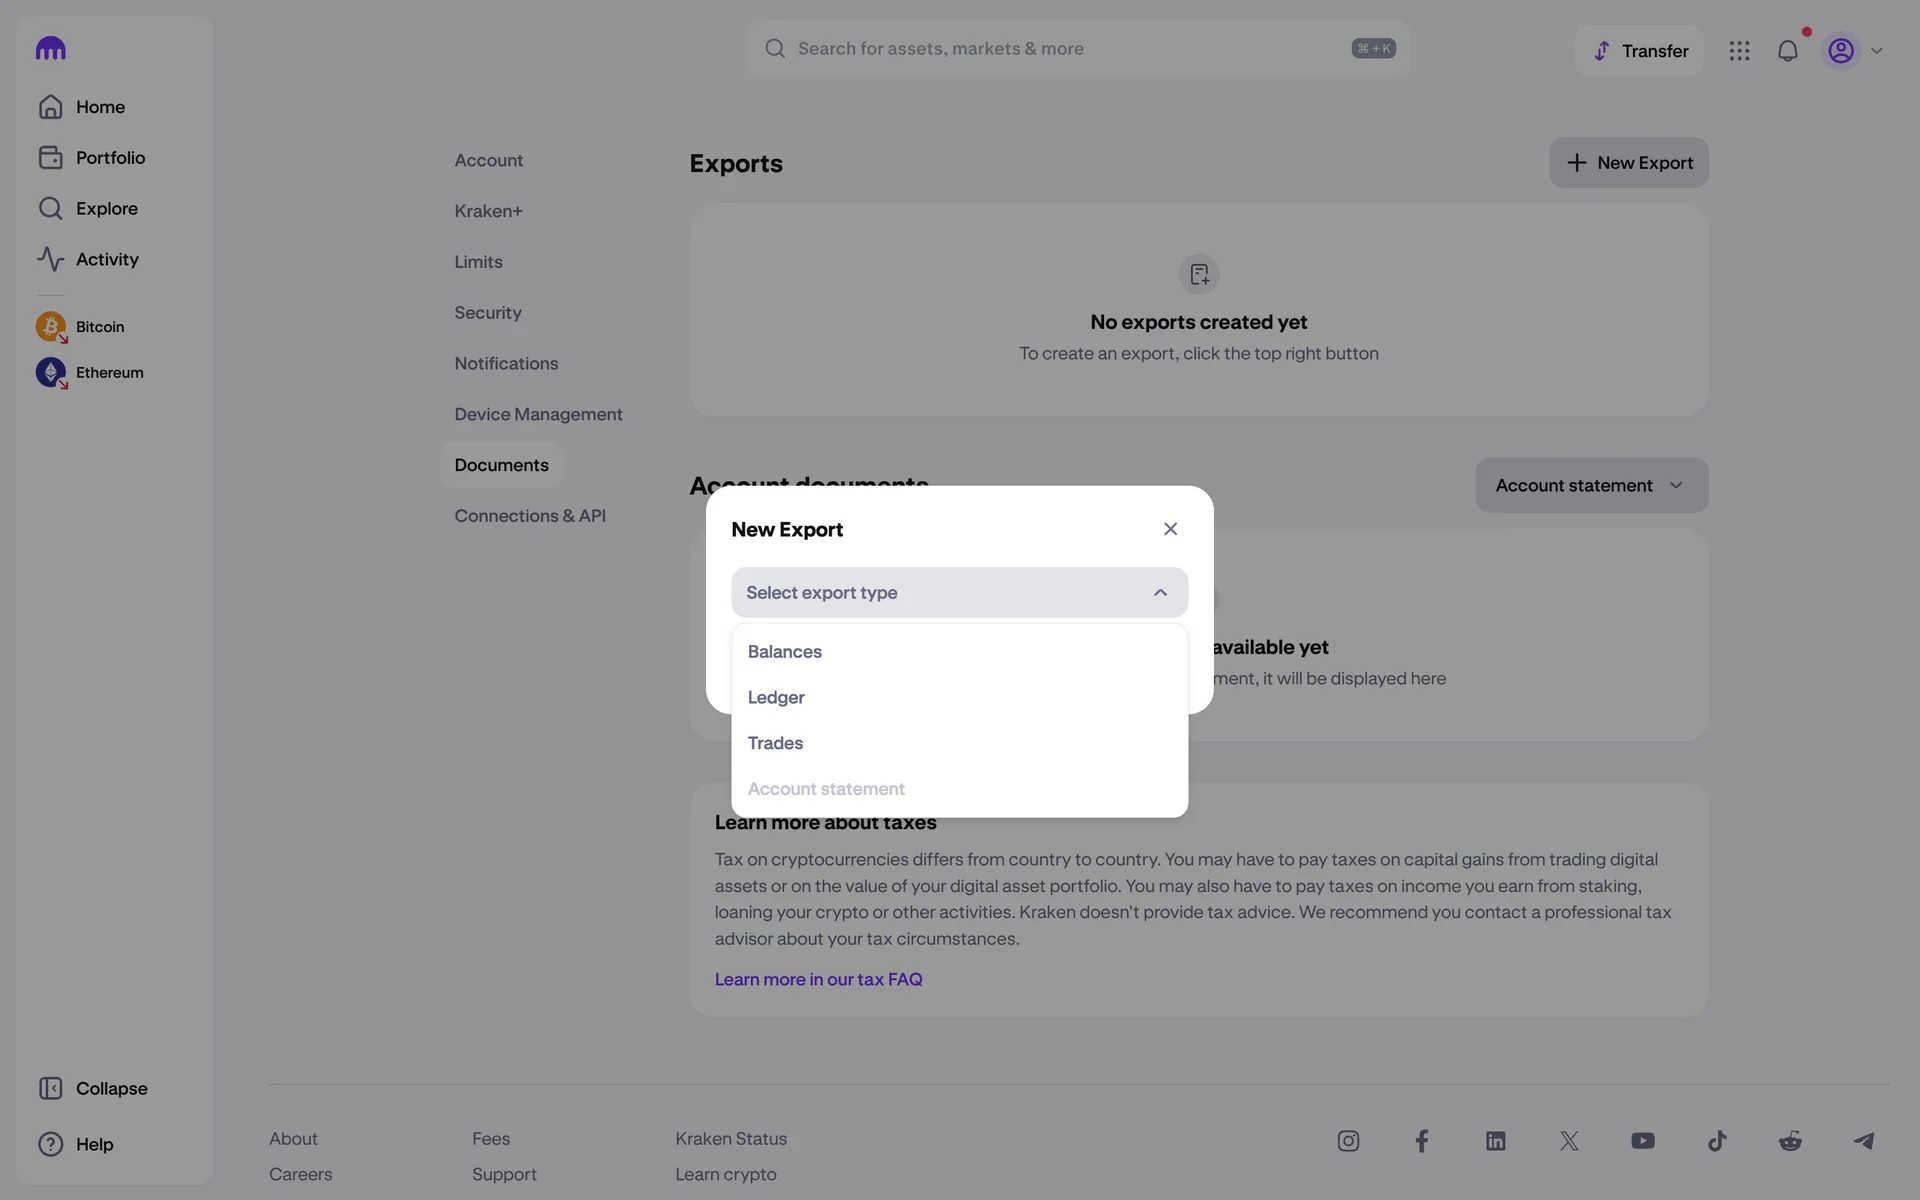Select Trades from export type list
The height and width of the screenshot is (1200, 1920).
(x=775, y=744)
